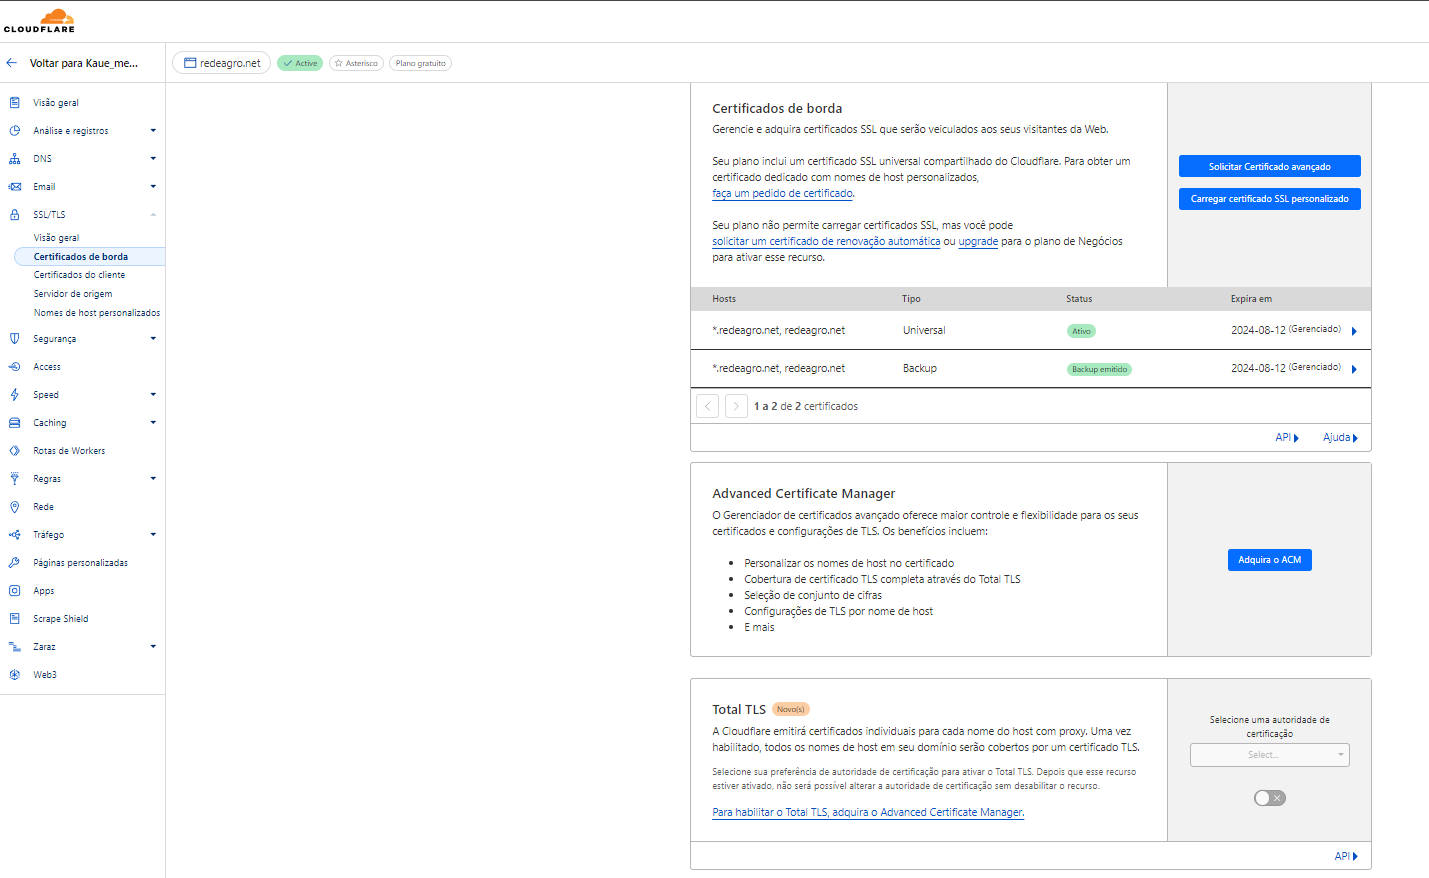Click Solicitar Certificado avançado button
Screen dimensions: 1429x878
coord(1270,167)
